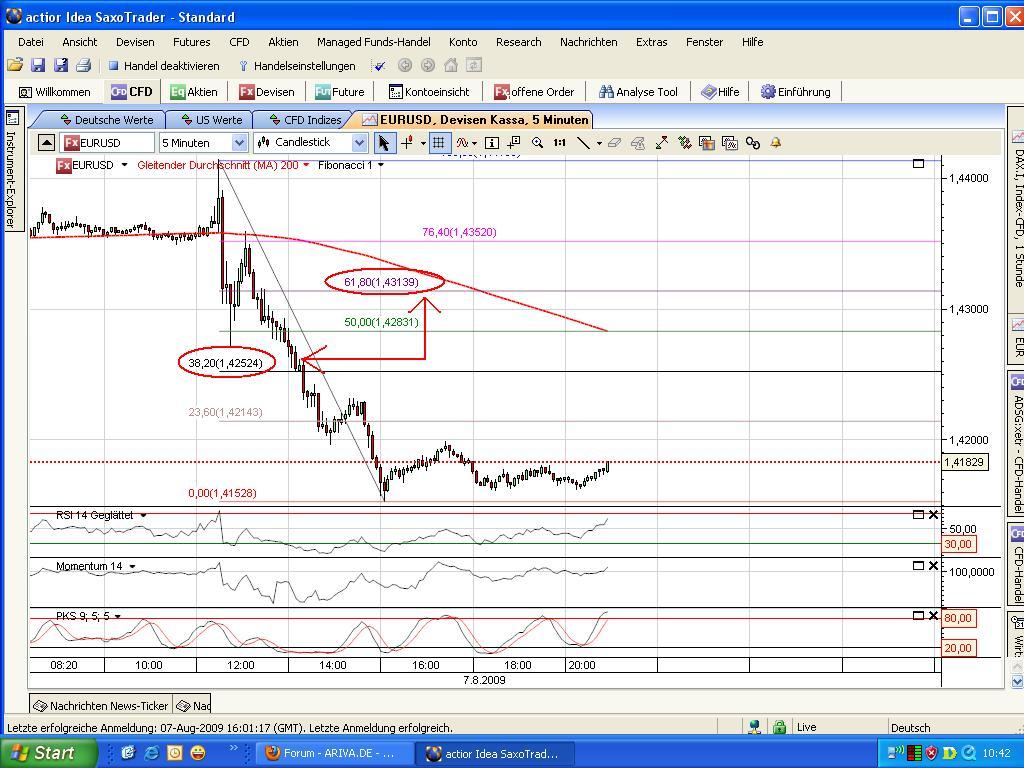Select the pointer tool in chart toolbar
The width and height of the screenshot is (1024, 768).
tap(384, 143)
